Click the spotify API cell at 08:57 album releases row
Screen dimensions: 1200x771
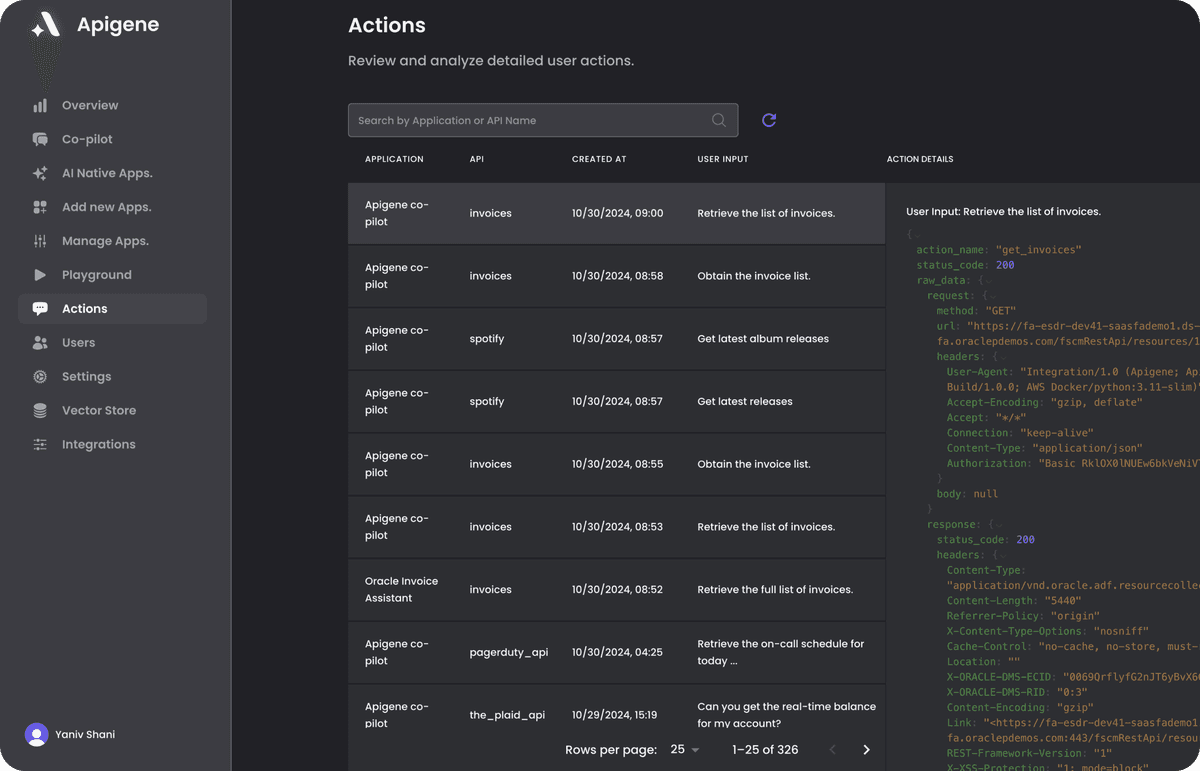[487, 339]
